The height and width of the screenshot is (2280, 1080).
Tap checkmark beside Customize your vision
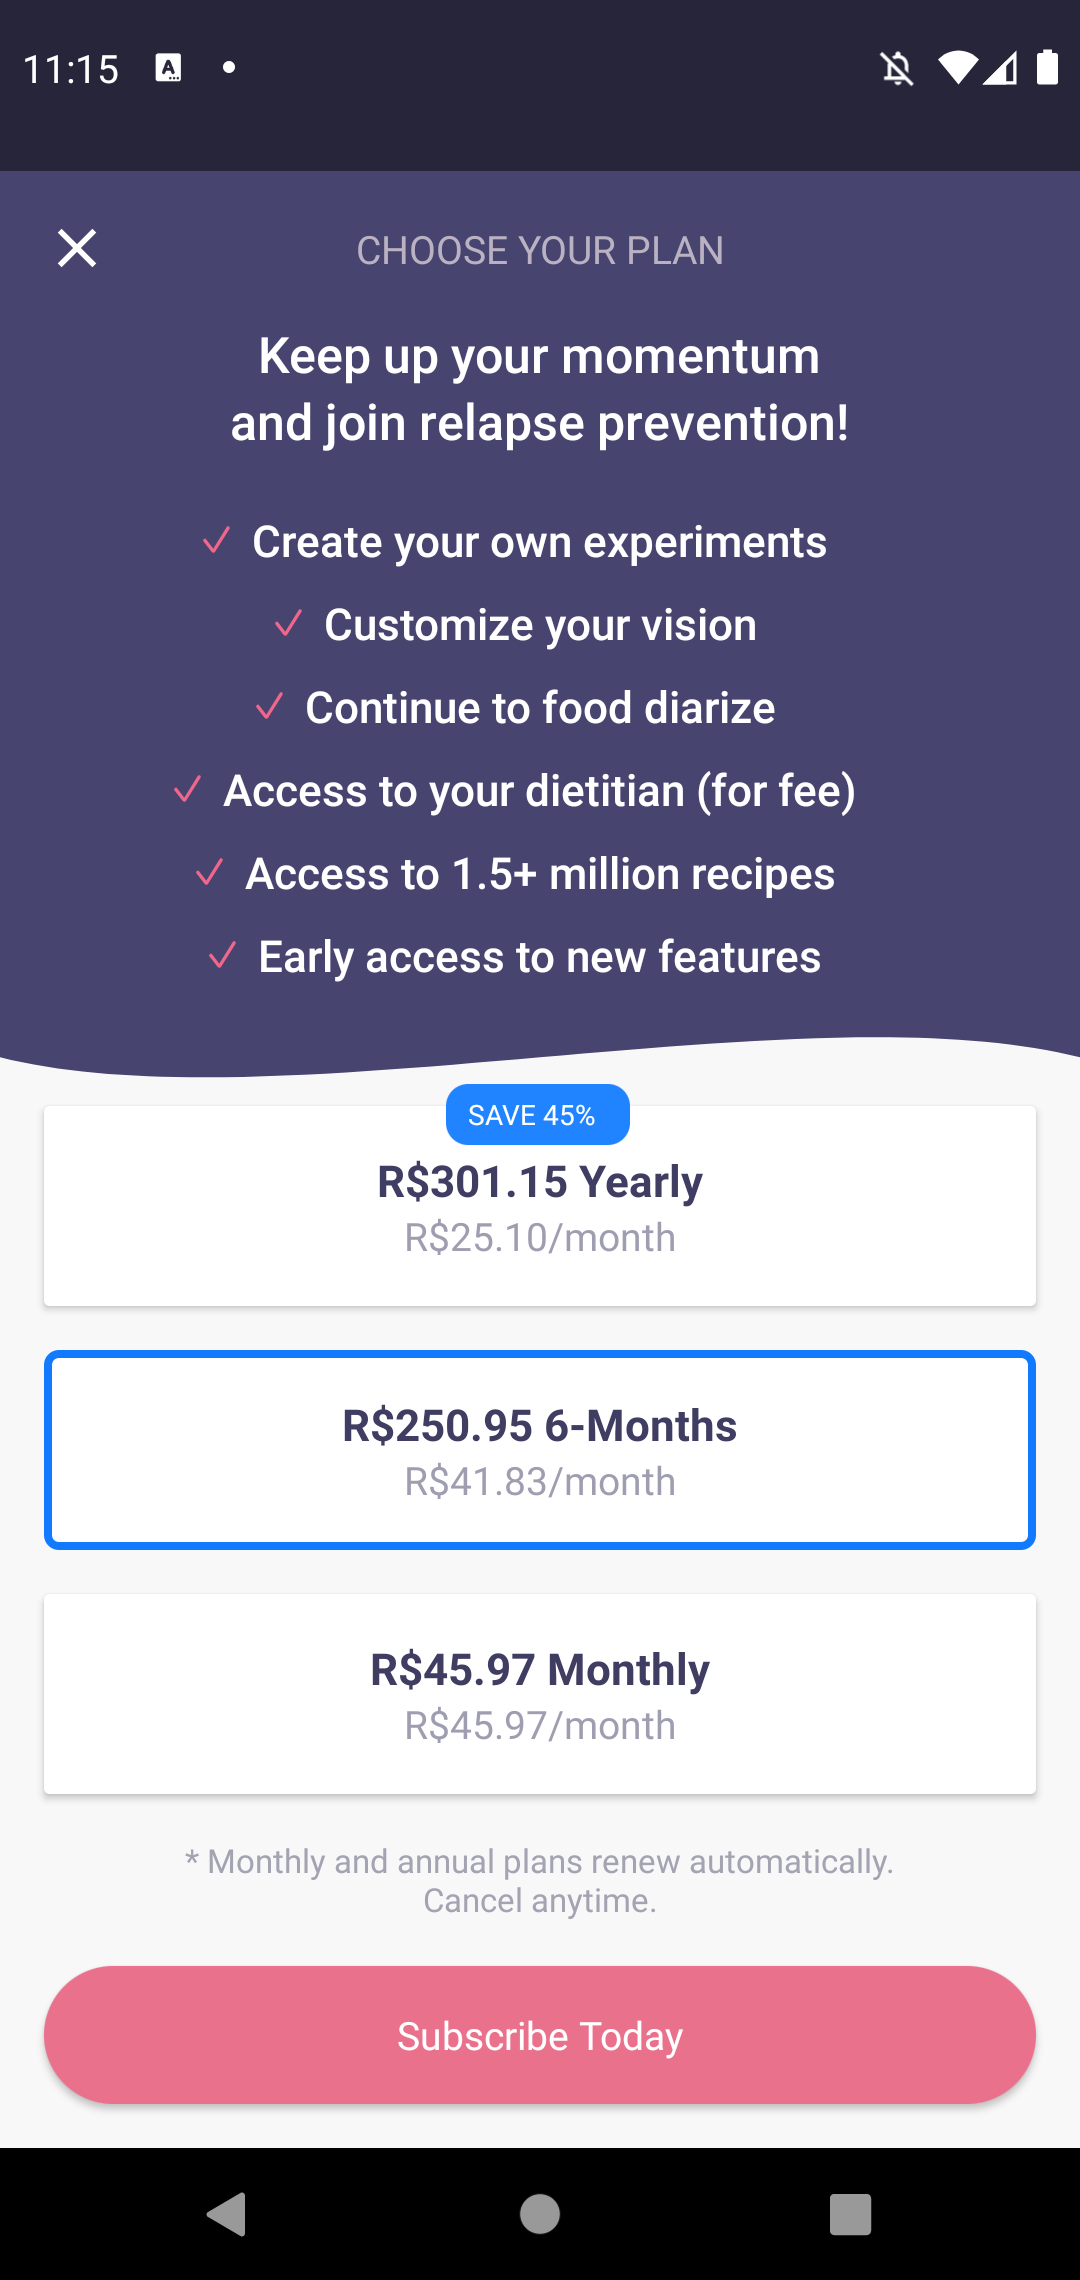pyautogui.click(x=289, y=624)
